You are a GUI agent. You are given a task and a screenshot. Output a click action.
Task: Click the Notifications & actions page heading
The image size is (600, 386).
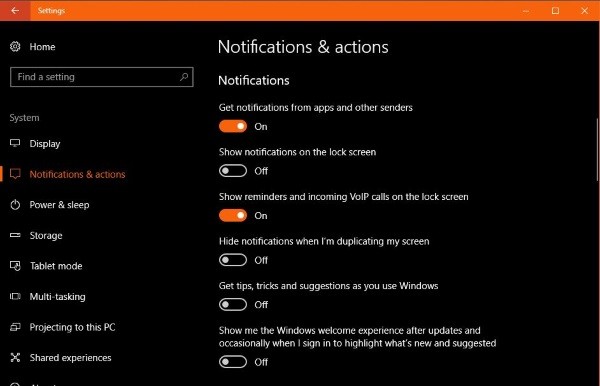point(303,47)
